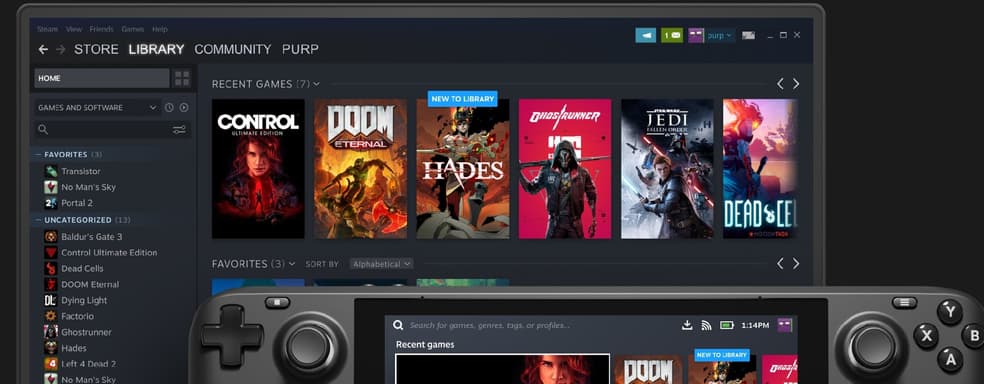Click the 1:14PM clock on Steam Deck
The width and height of the screenshot is (984, 384).
tap(755, 325)
